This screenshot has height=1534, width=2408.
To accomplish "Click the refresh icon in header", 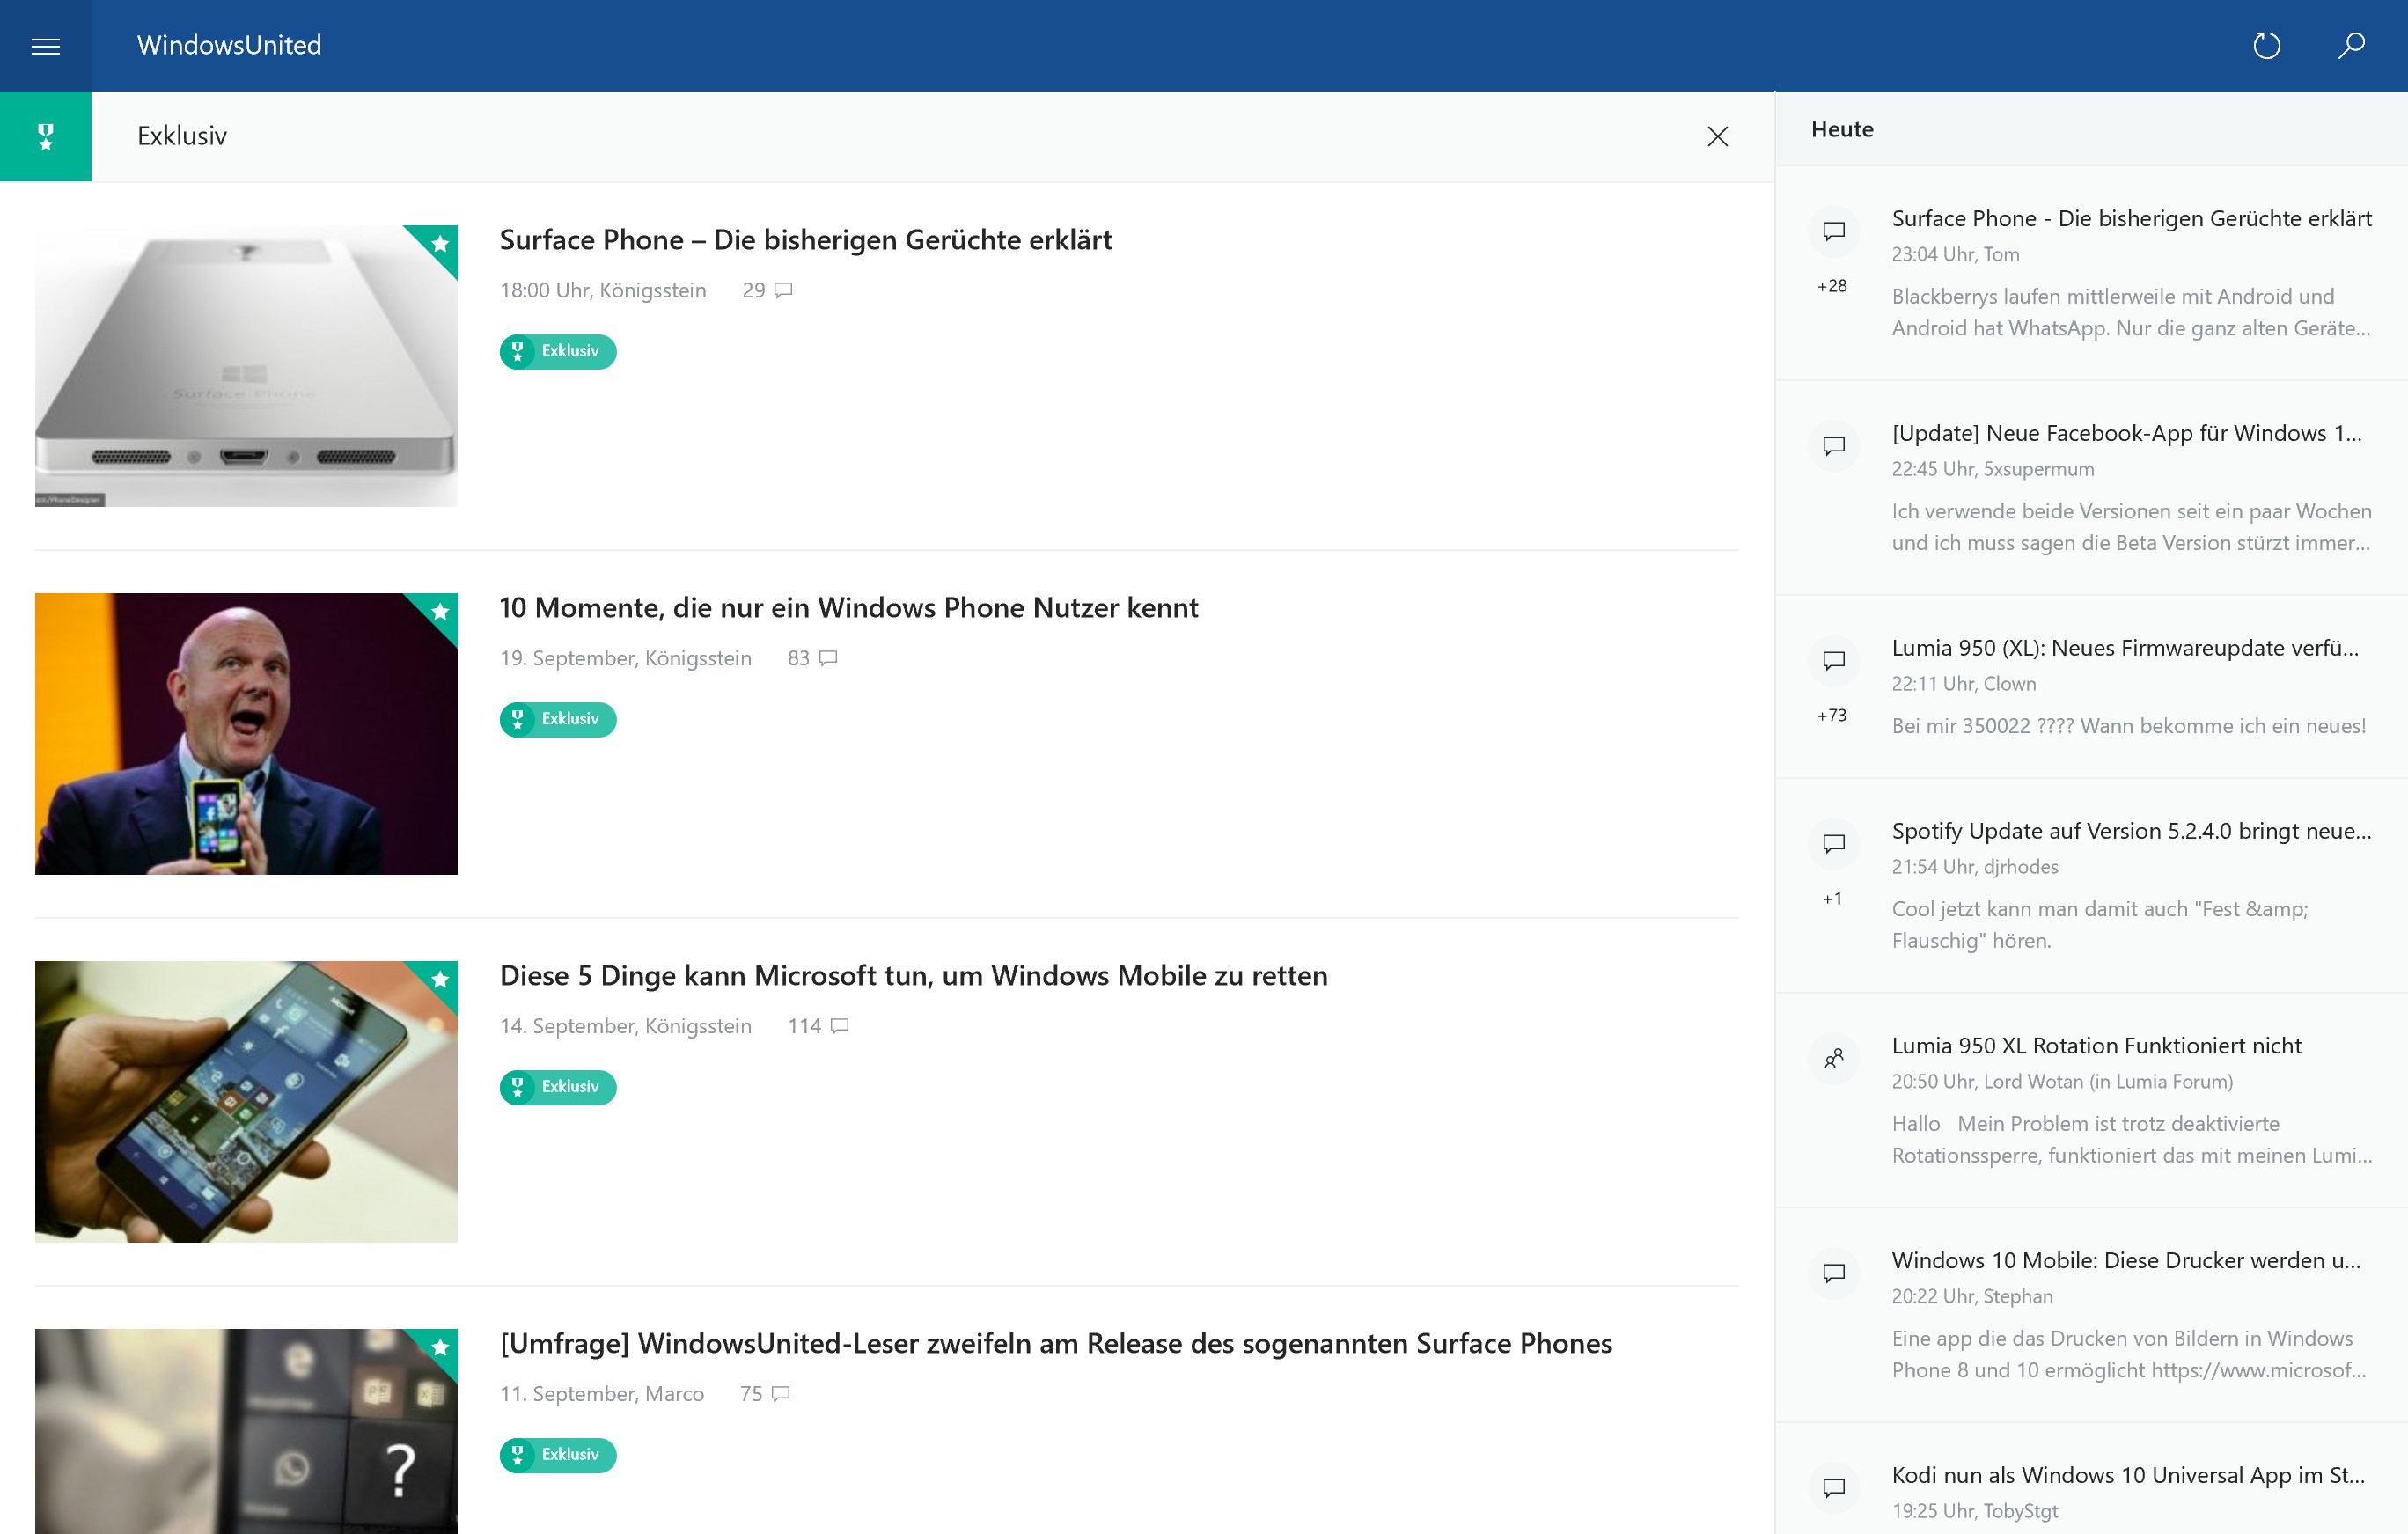I will [2266, 46].
